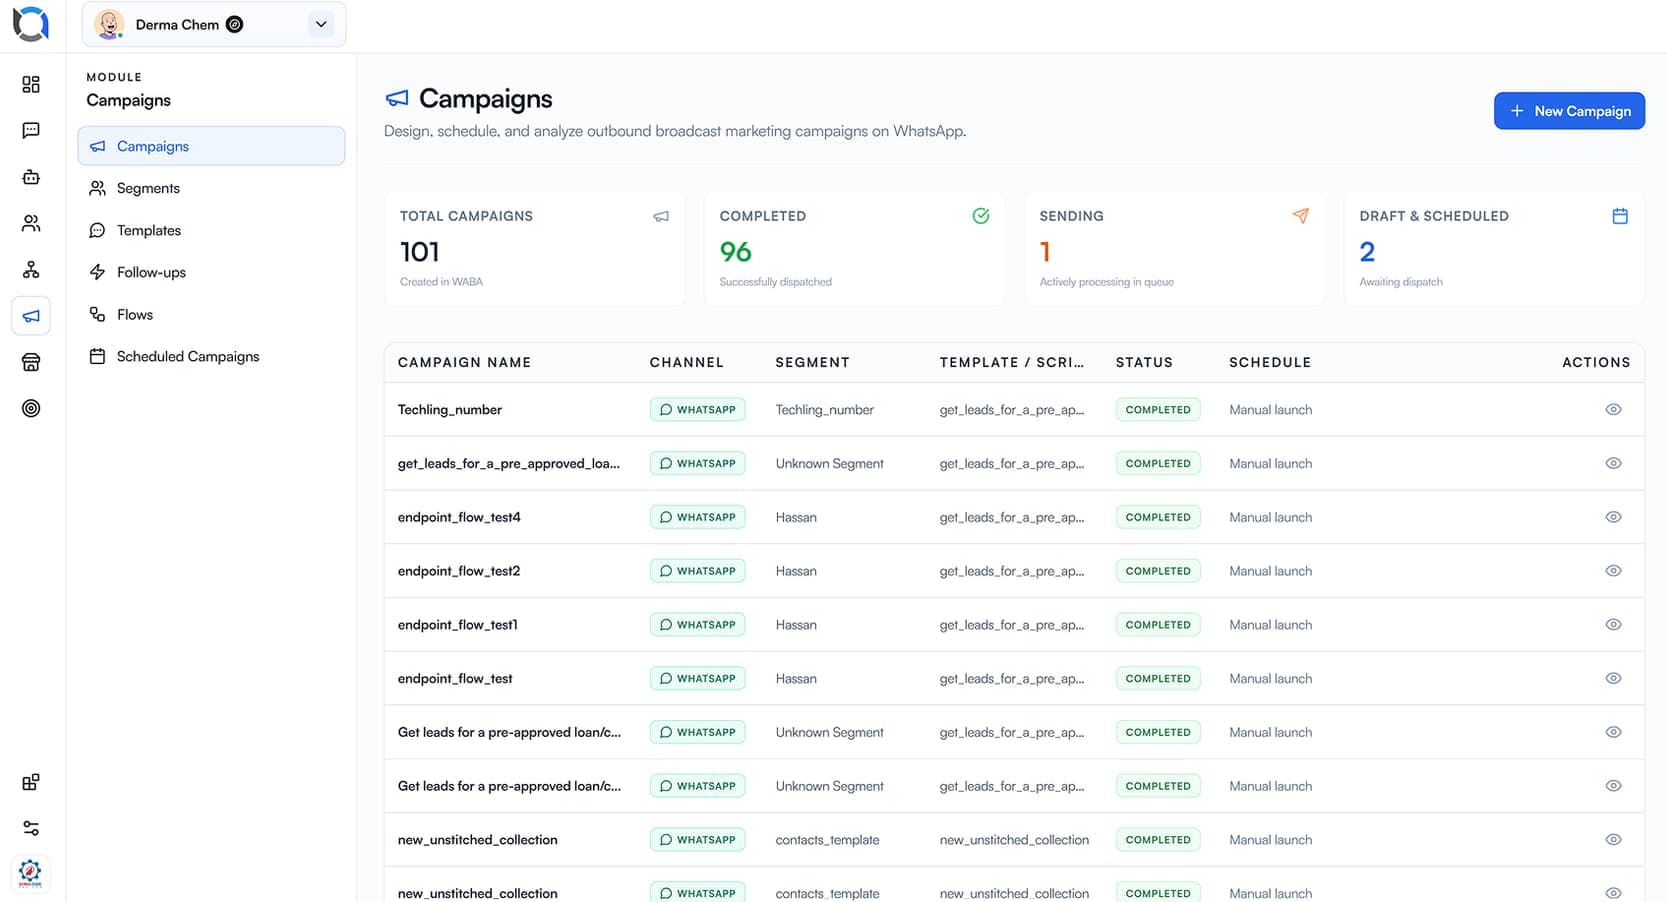Open Flows in the module menu
Image resolution: width=1667 pixels, height=902 pixels.
[x=211, y=314]
